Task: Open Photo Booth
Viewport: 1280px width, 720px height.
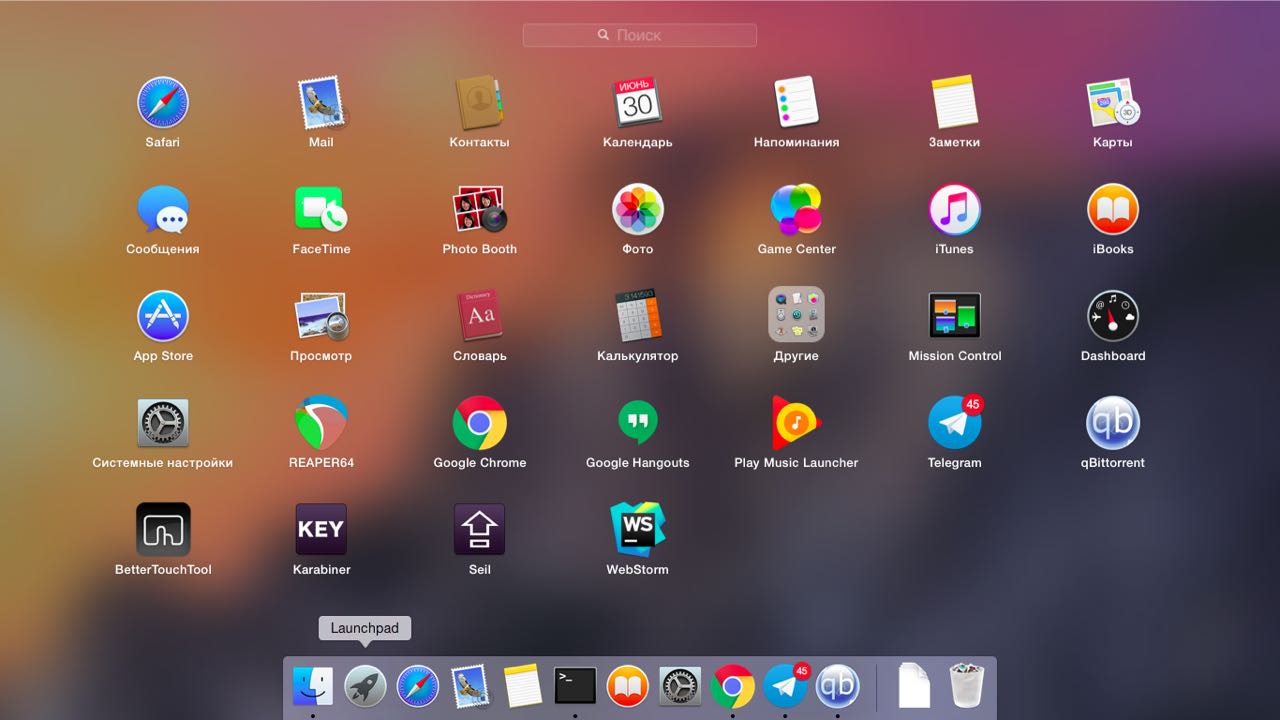Action: [479, 210]
